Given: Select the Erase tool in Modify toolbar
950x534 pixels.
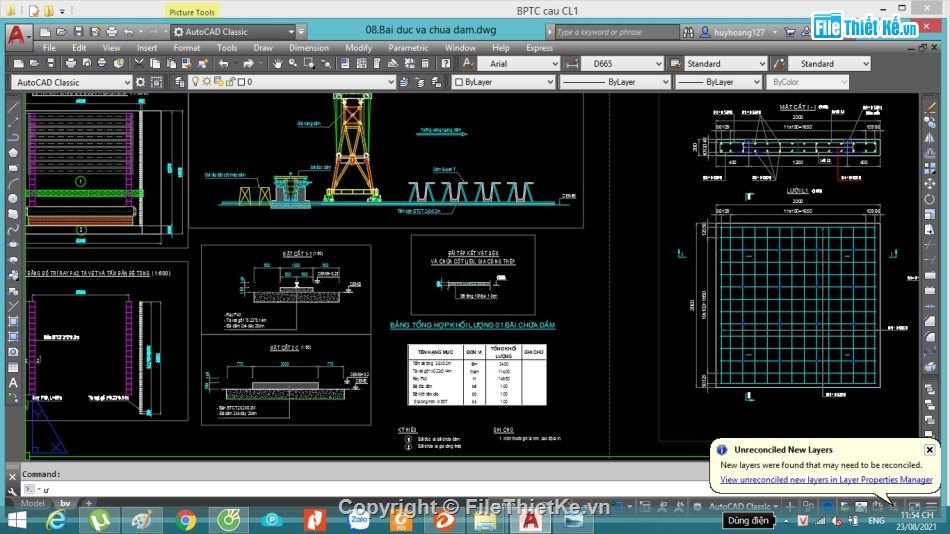Looking at the screenshot, I should (x=930, y=107).
